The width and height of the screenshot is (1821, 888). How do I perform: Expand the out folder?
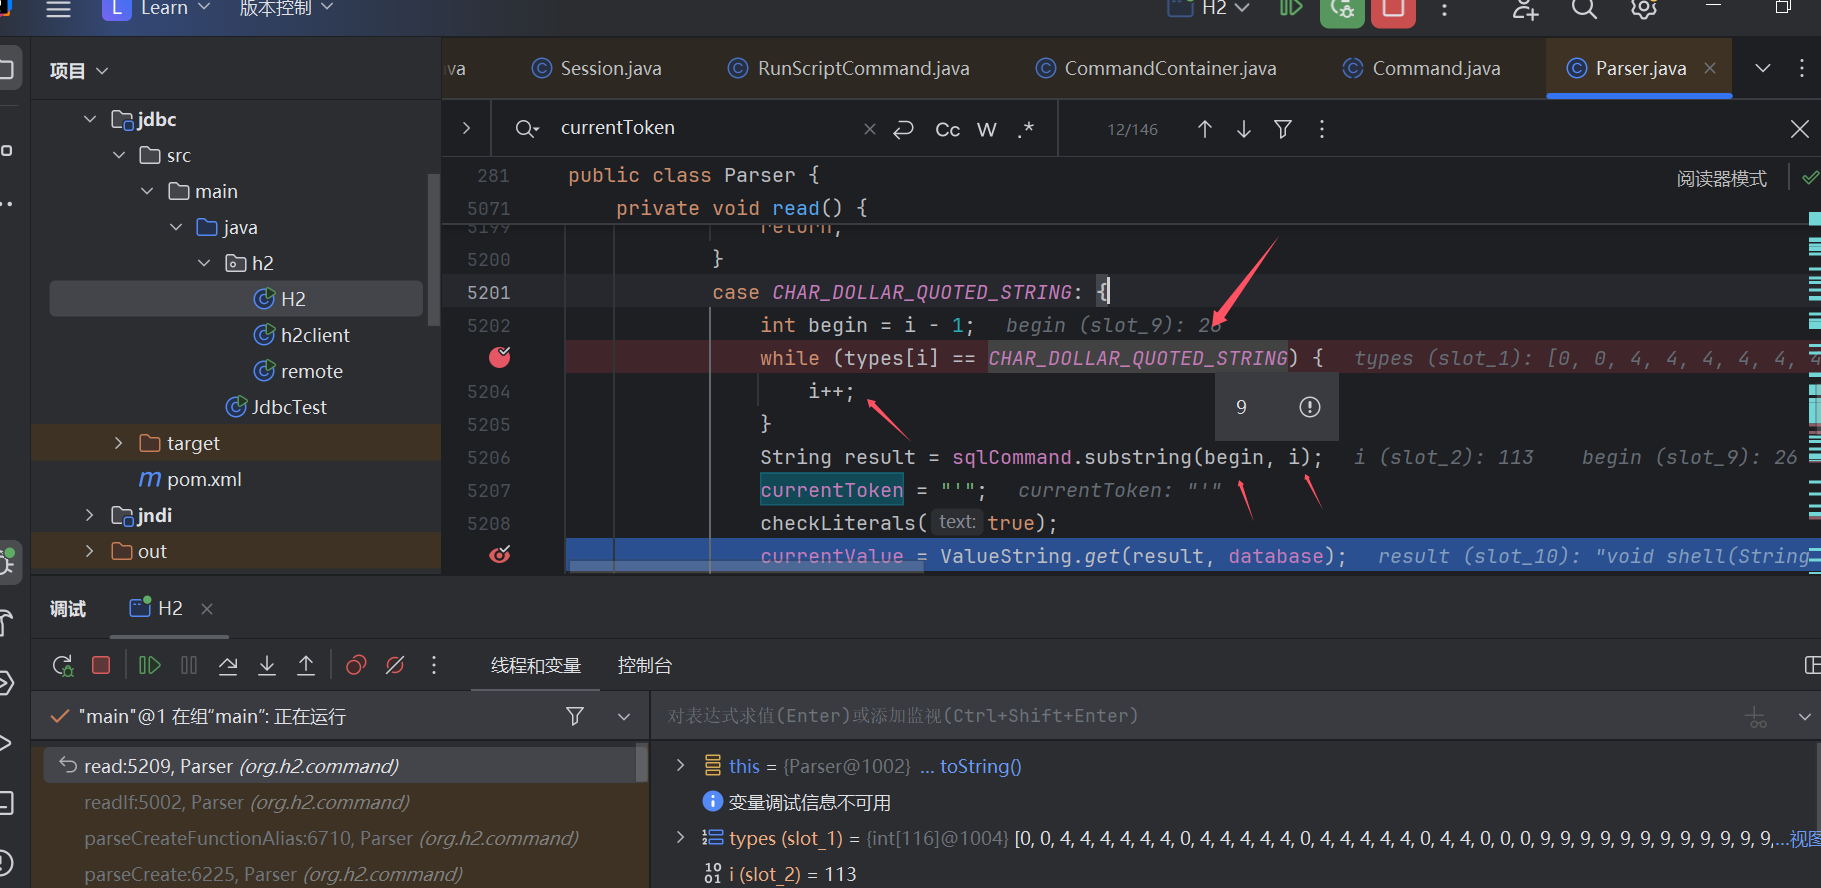pyautogui.click(x=90, y=551)
